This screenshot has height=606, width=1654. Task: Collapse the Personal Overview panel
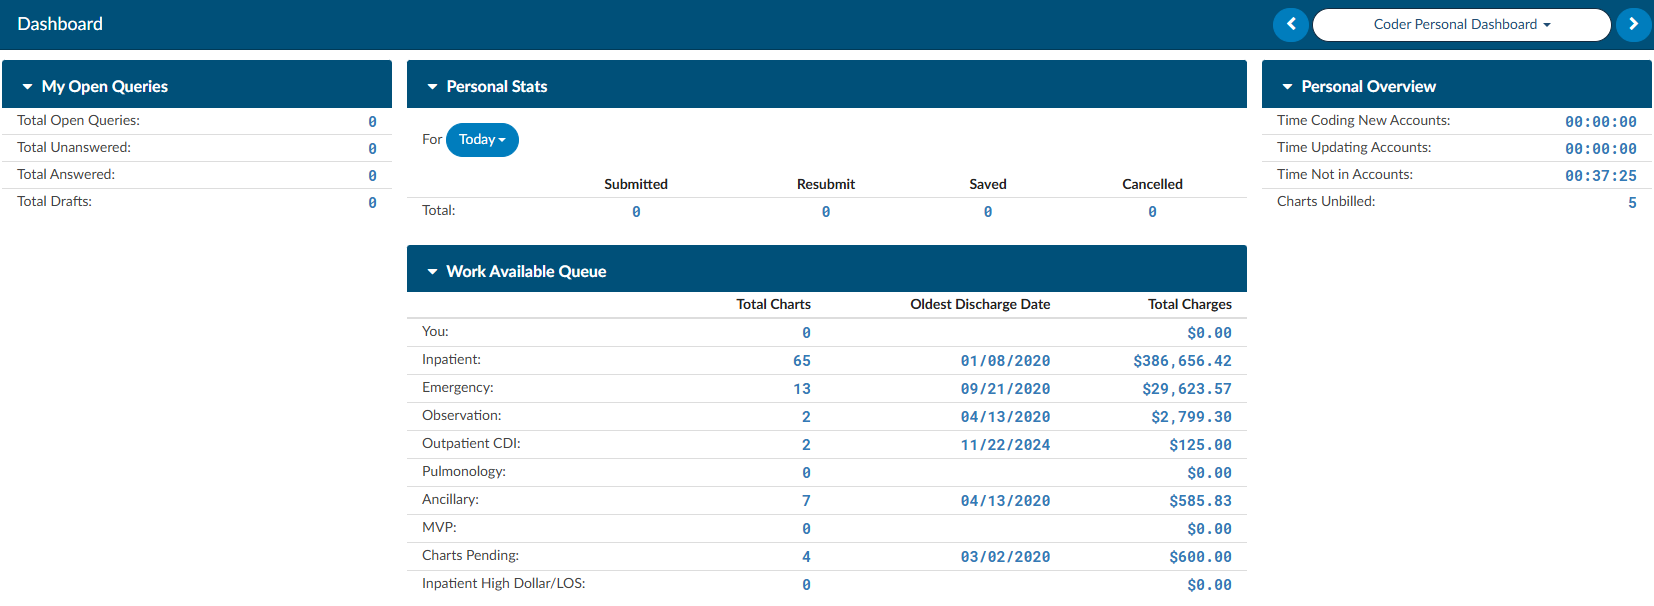click(x=1287, y=87)
